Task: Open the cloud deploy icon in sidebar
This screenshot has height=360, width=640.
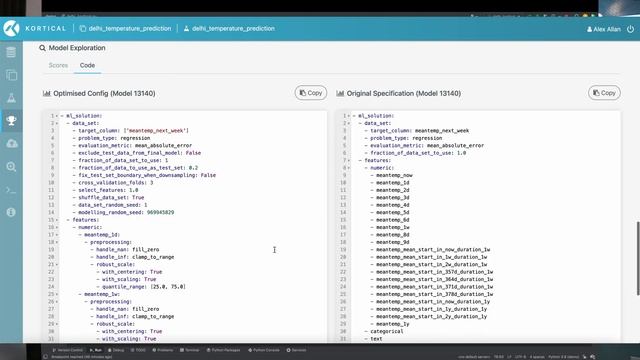Action: tap(11, 143)
